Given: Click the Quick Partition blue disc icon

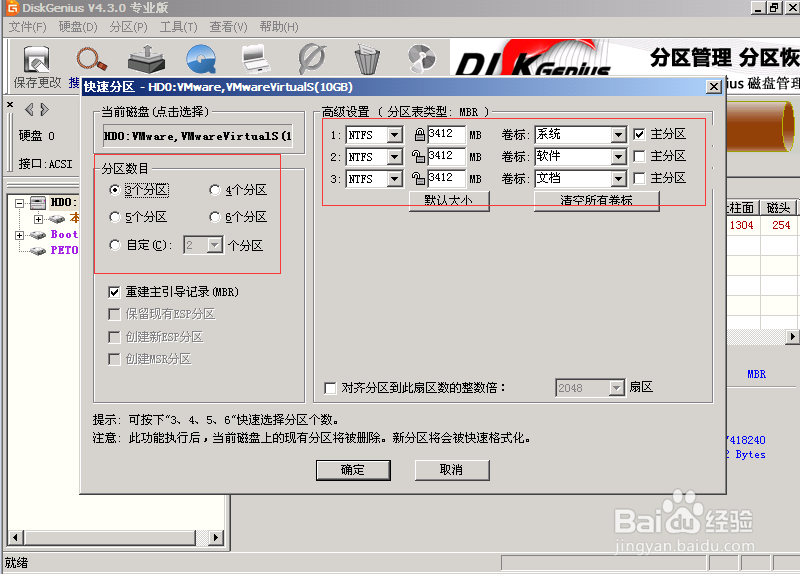Looking at the screenshot, I should point(201,59).
